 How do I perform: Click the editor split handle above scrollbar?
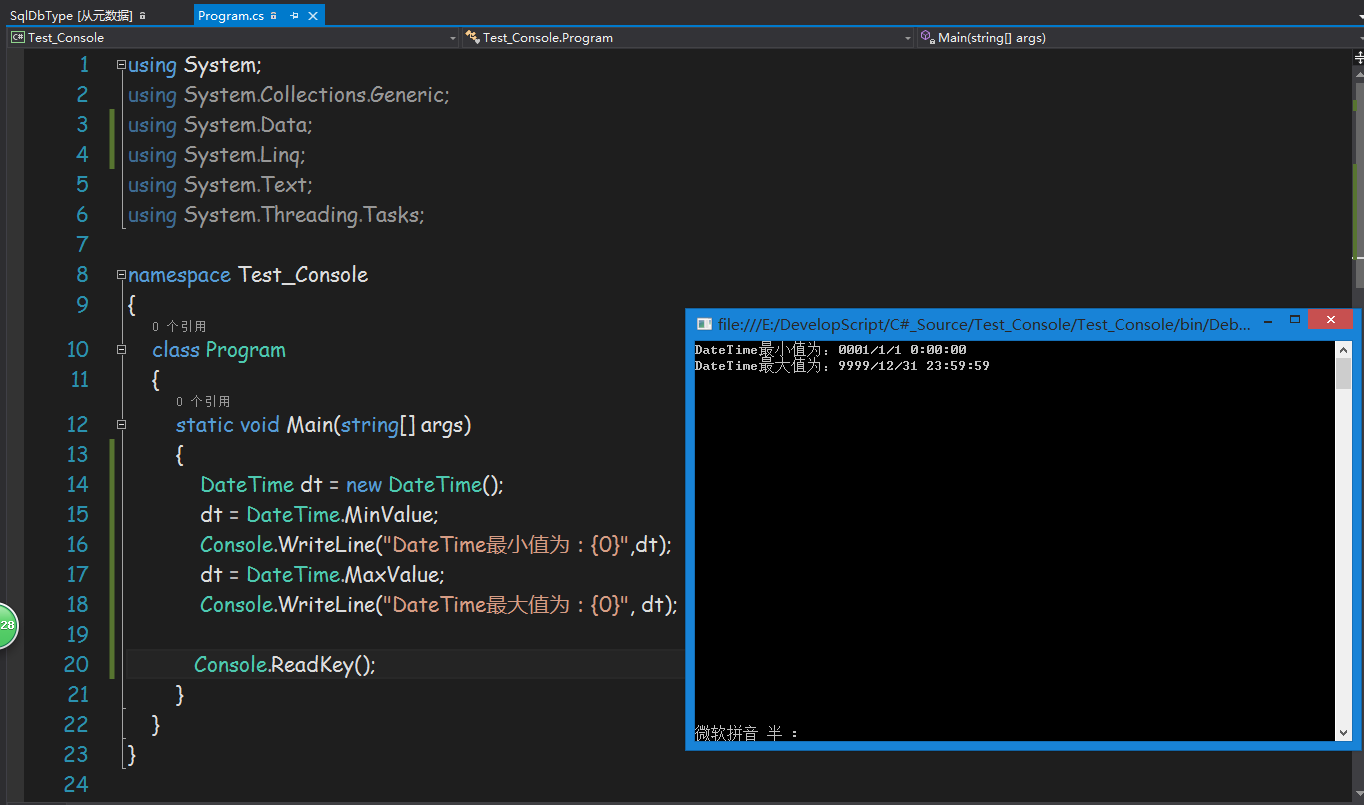click(1358, 58)
